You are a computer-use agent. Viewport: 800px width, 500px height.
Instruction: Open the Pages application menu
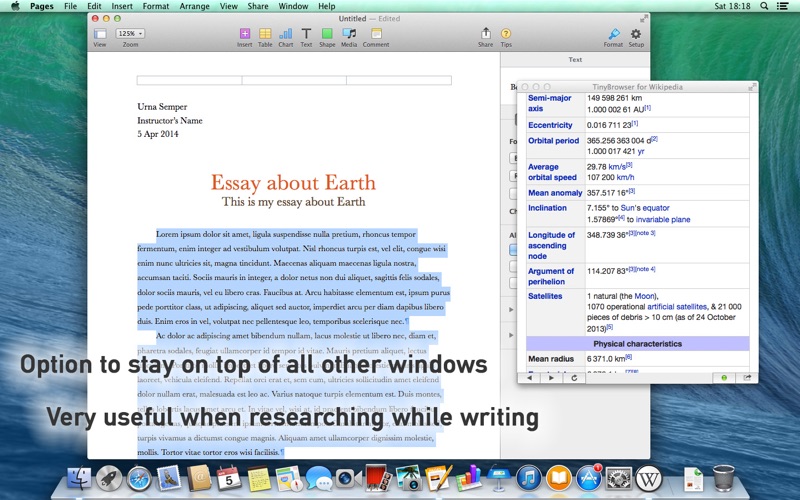[x=42, y=6]
